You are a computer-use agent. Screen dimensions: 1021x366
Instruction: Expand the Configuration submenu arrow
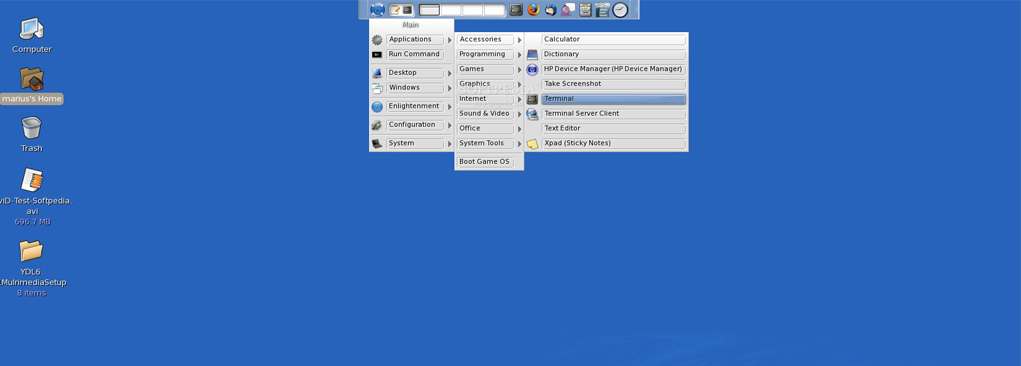click(449, 126)
